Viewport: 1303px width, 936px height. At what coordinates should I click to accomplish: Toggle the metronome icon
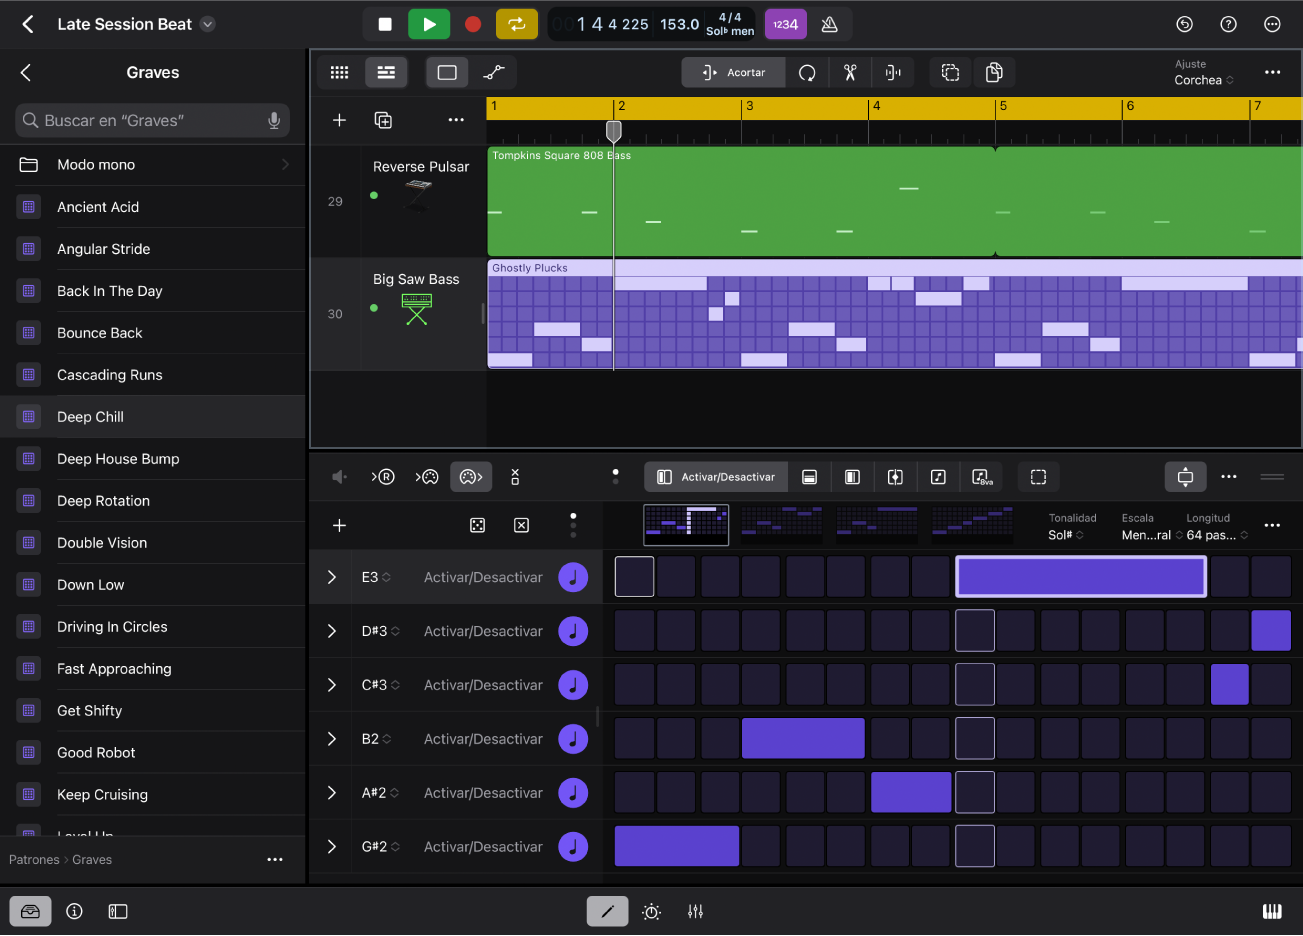click(829, 24)
